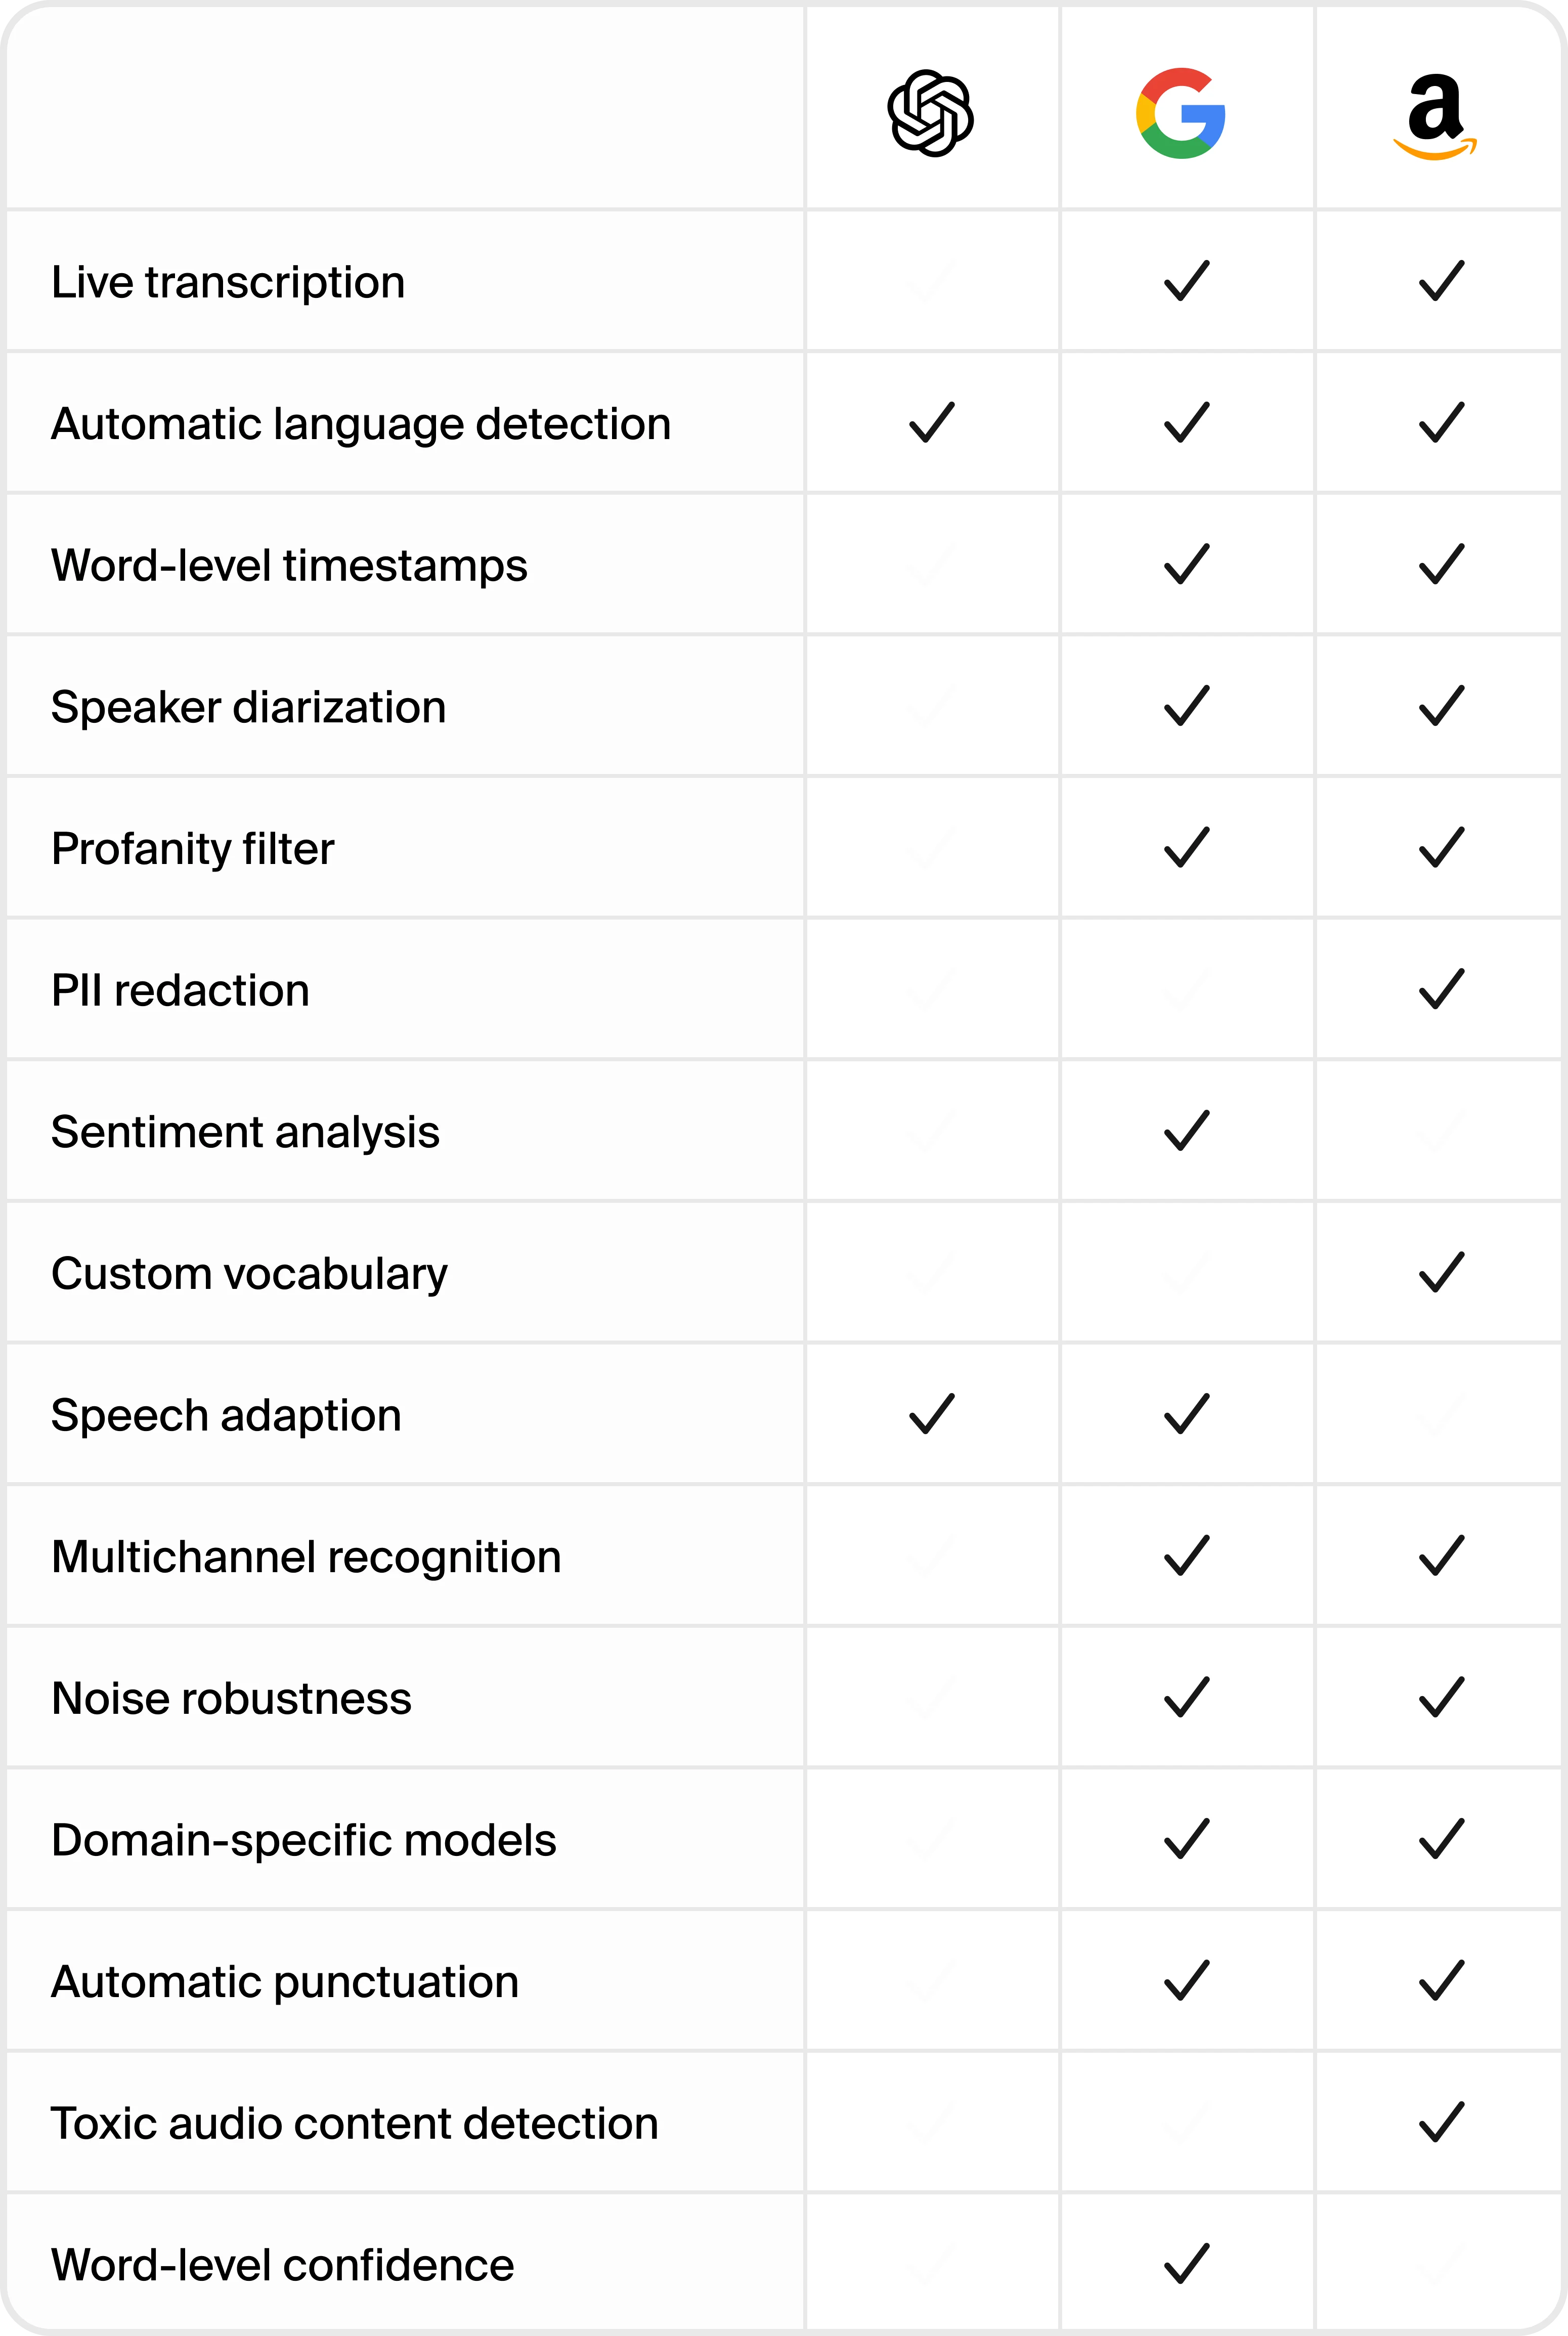
Task: Click OpenAI's checkmark for Automatic language detection
Action: (932, 422)
